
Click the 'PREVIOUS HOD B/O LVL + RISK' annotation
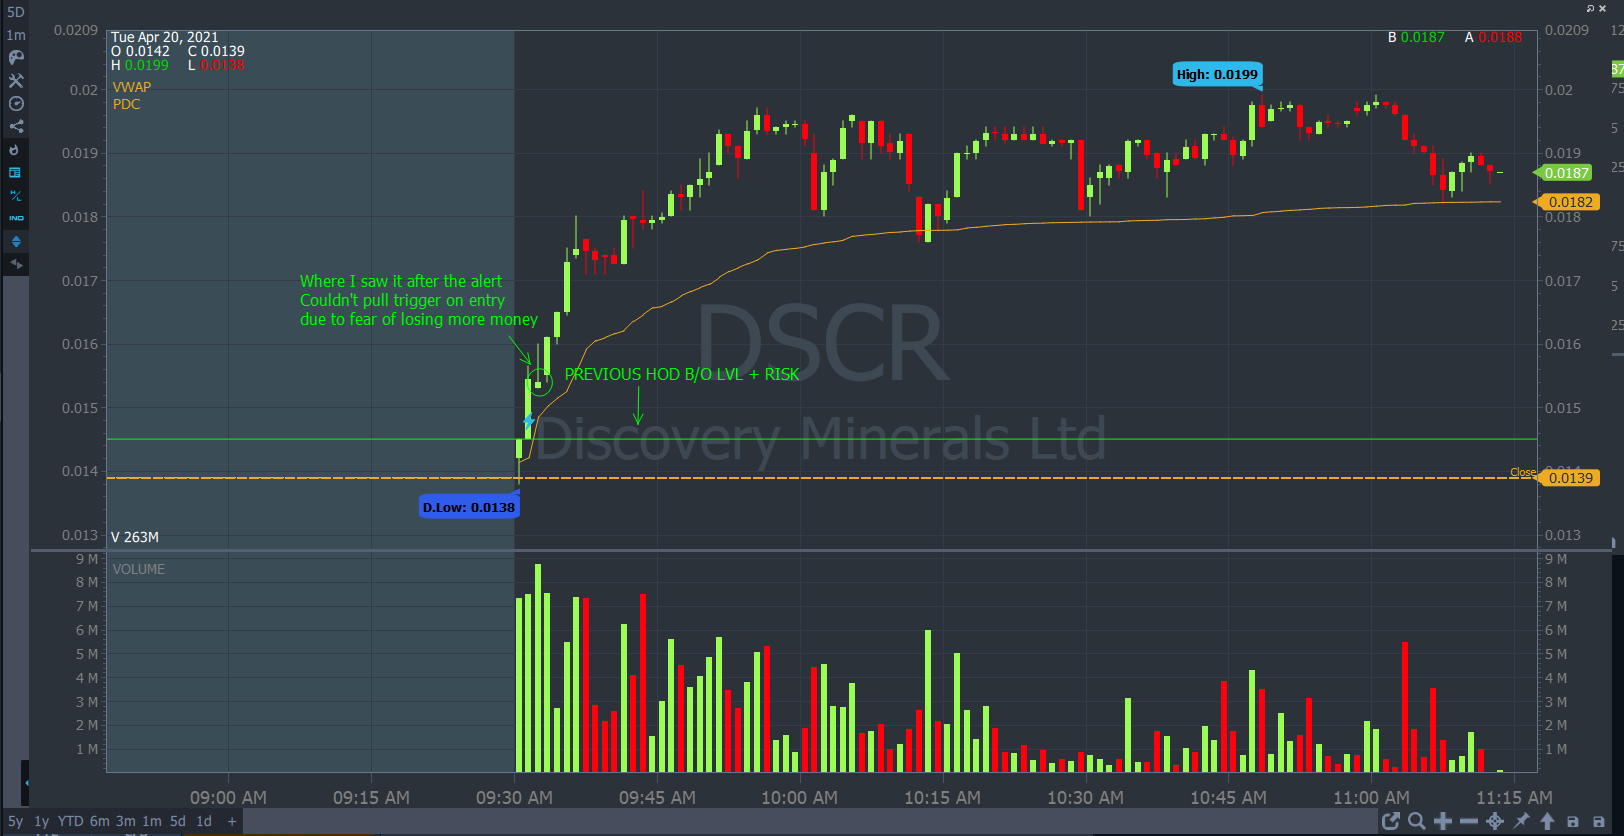[x=682, y=374]
